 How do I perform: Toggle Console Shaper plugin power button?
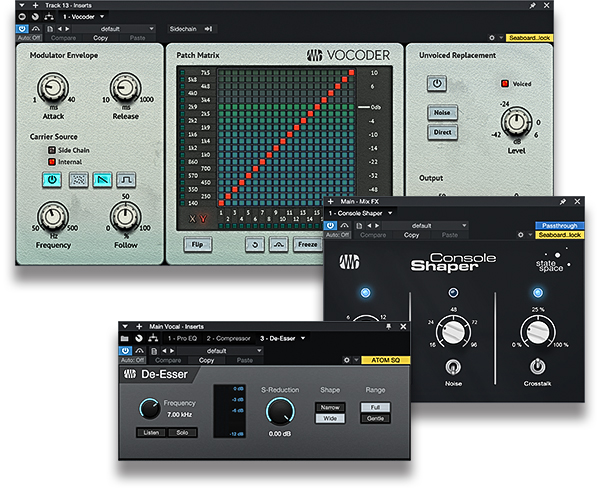330,226
